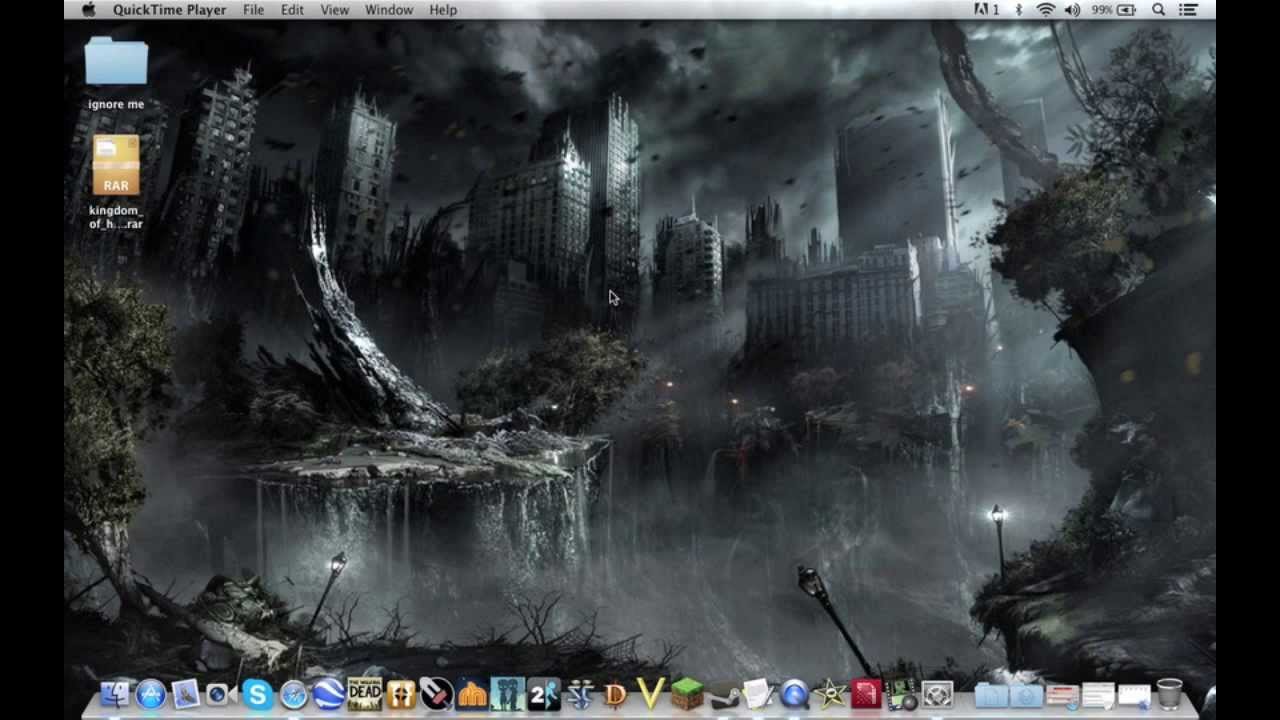
Task: Open the Trash in the Dock
Action: pyautogui.click(x=1169, y=694)
